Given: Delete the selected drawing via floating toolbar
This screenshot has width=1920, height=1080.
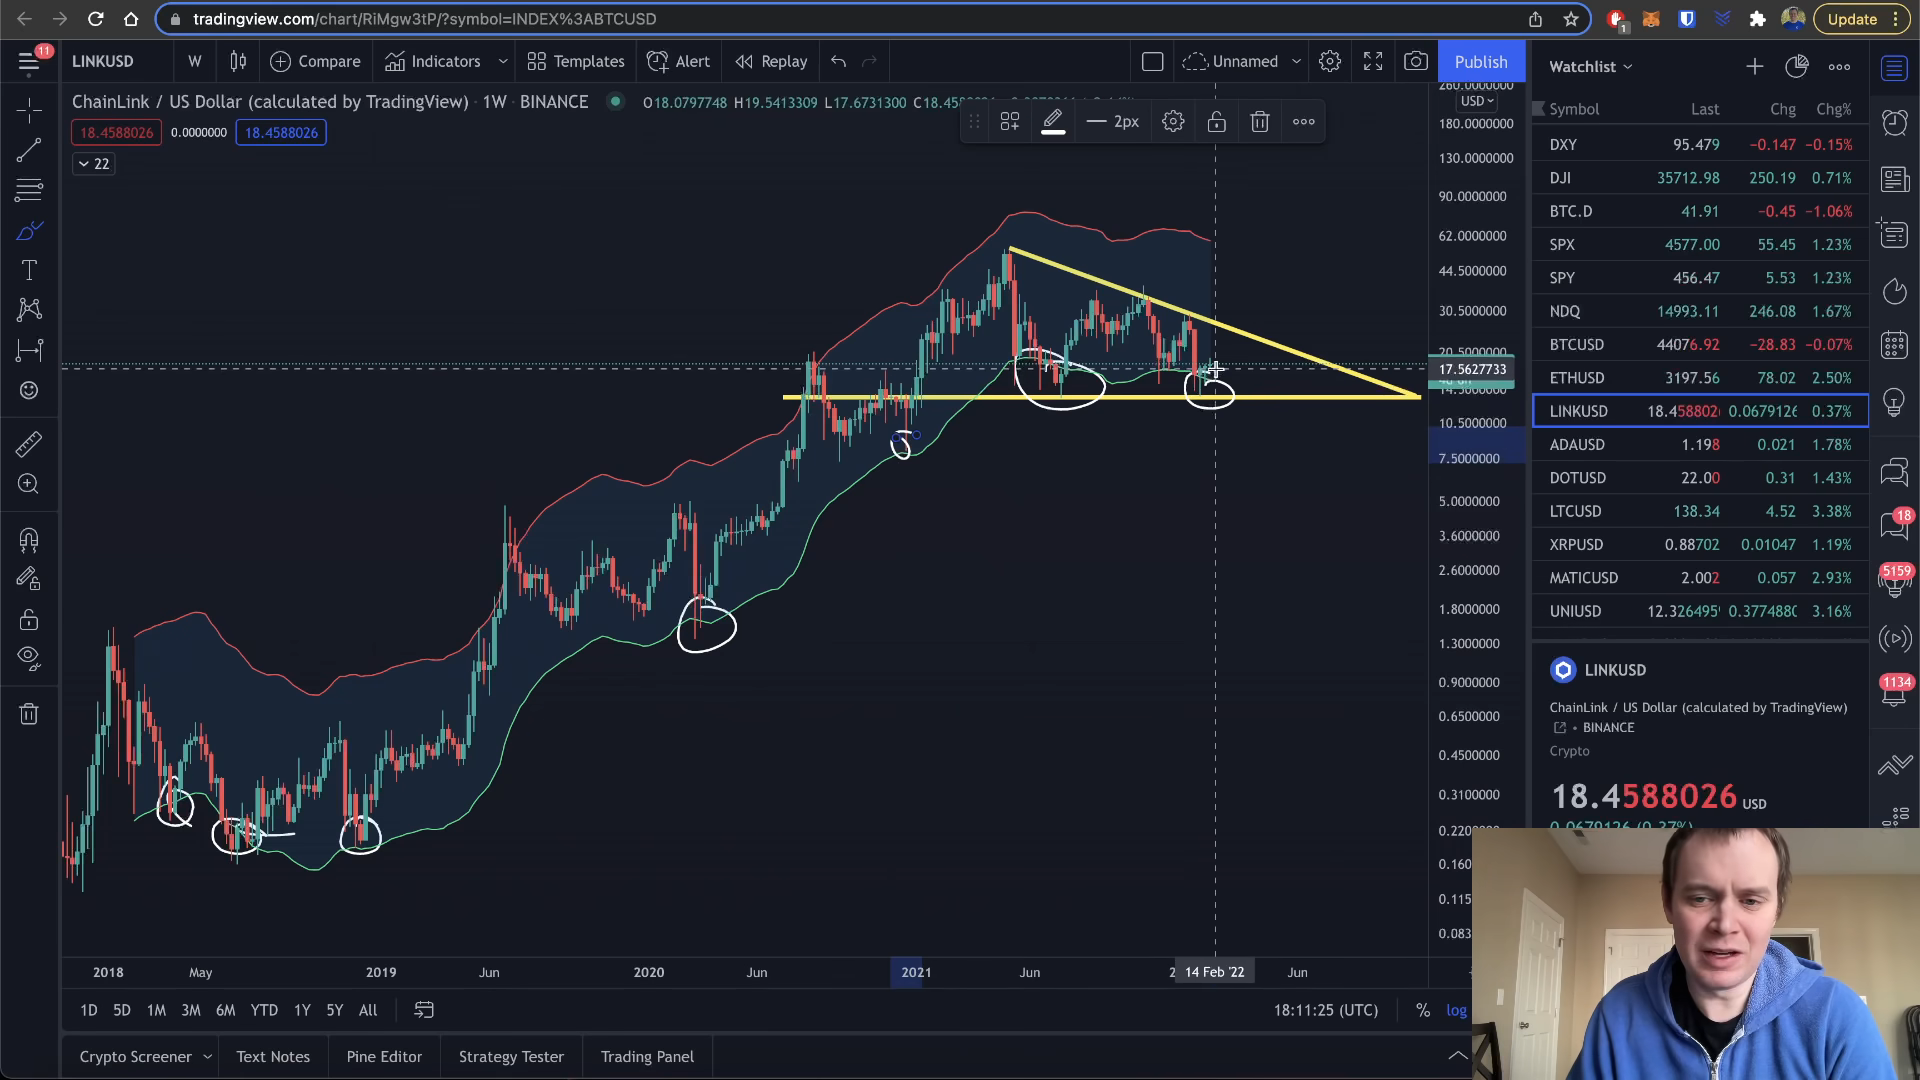Looking at the screenshot, I should coord(1260,122).
